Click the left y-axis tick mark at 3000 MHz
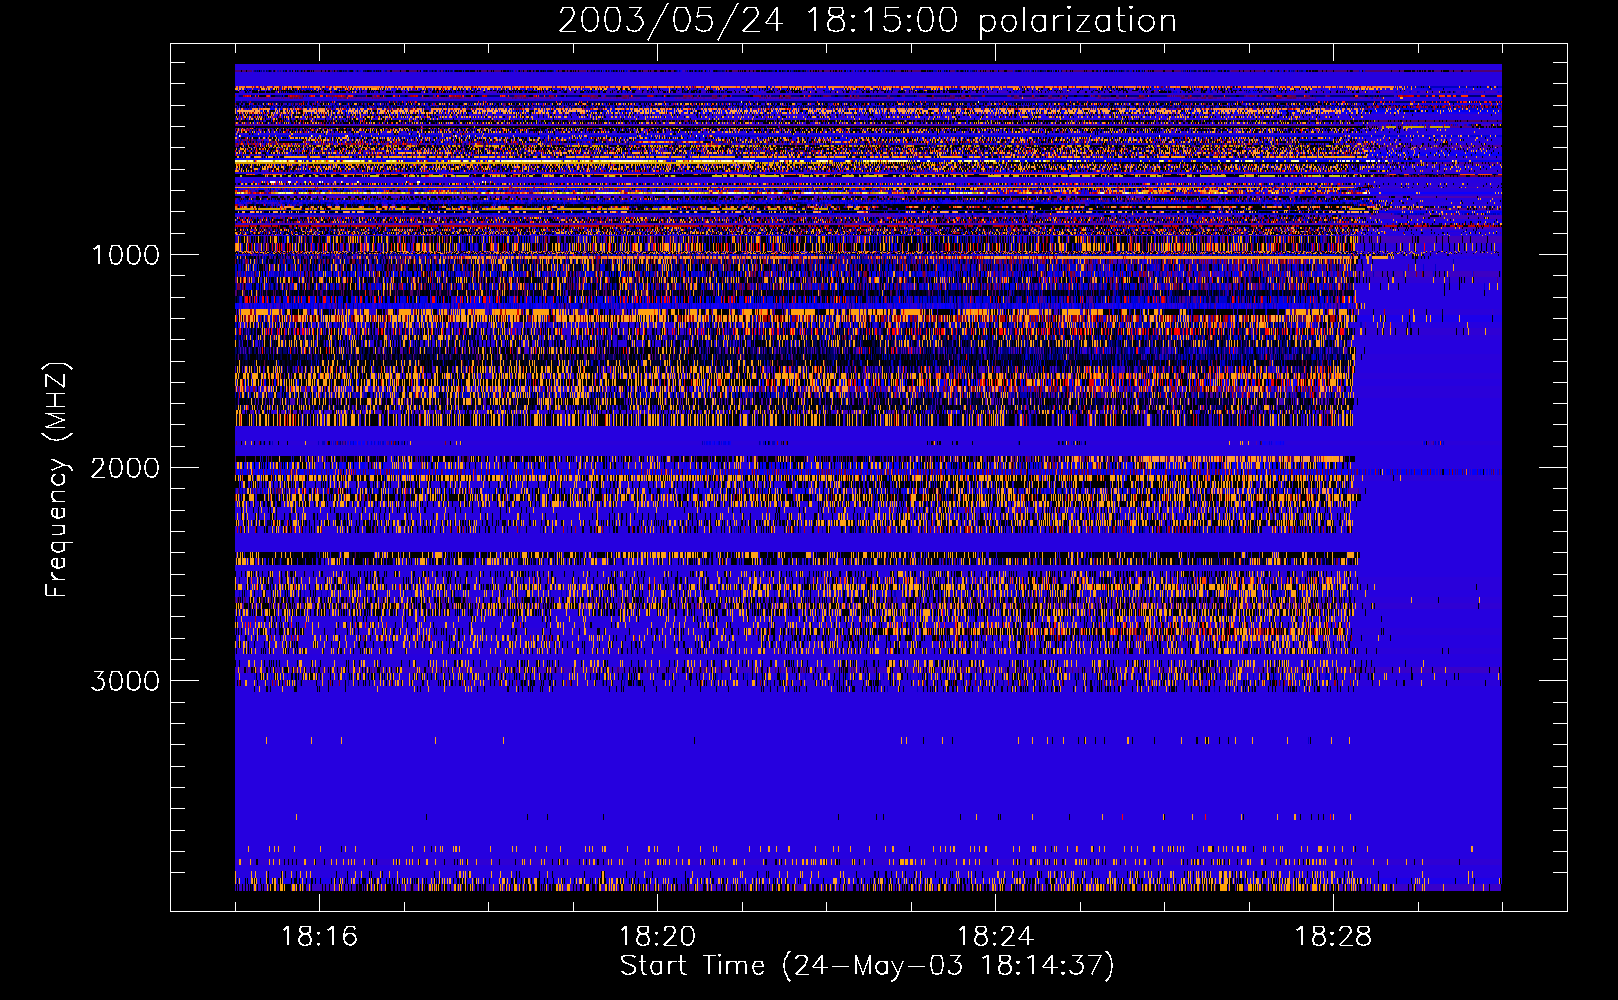The height and width of the screenshot is (1000, 1618). click(179, 680)
